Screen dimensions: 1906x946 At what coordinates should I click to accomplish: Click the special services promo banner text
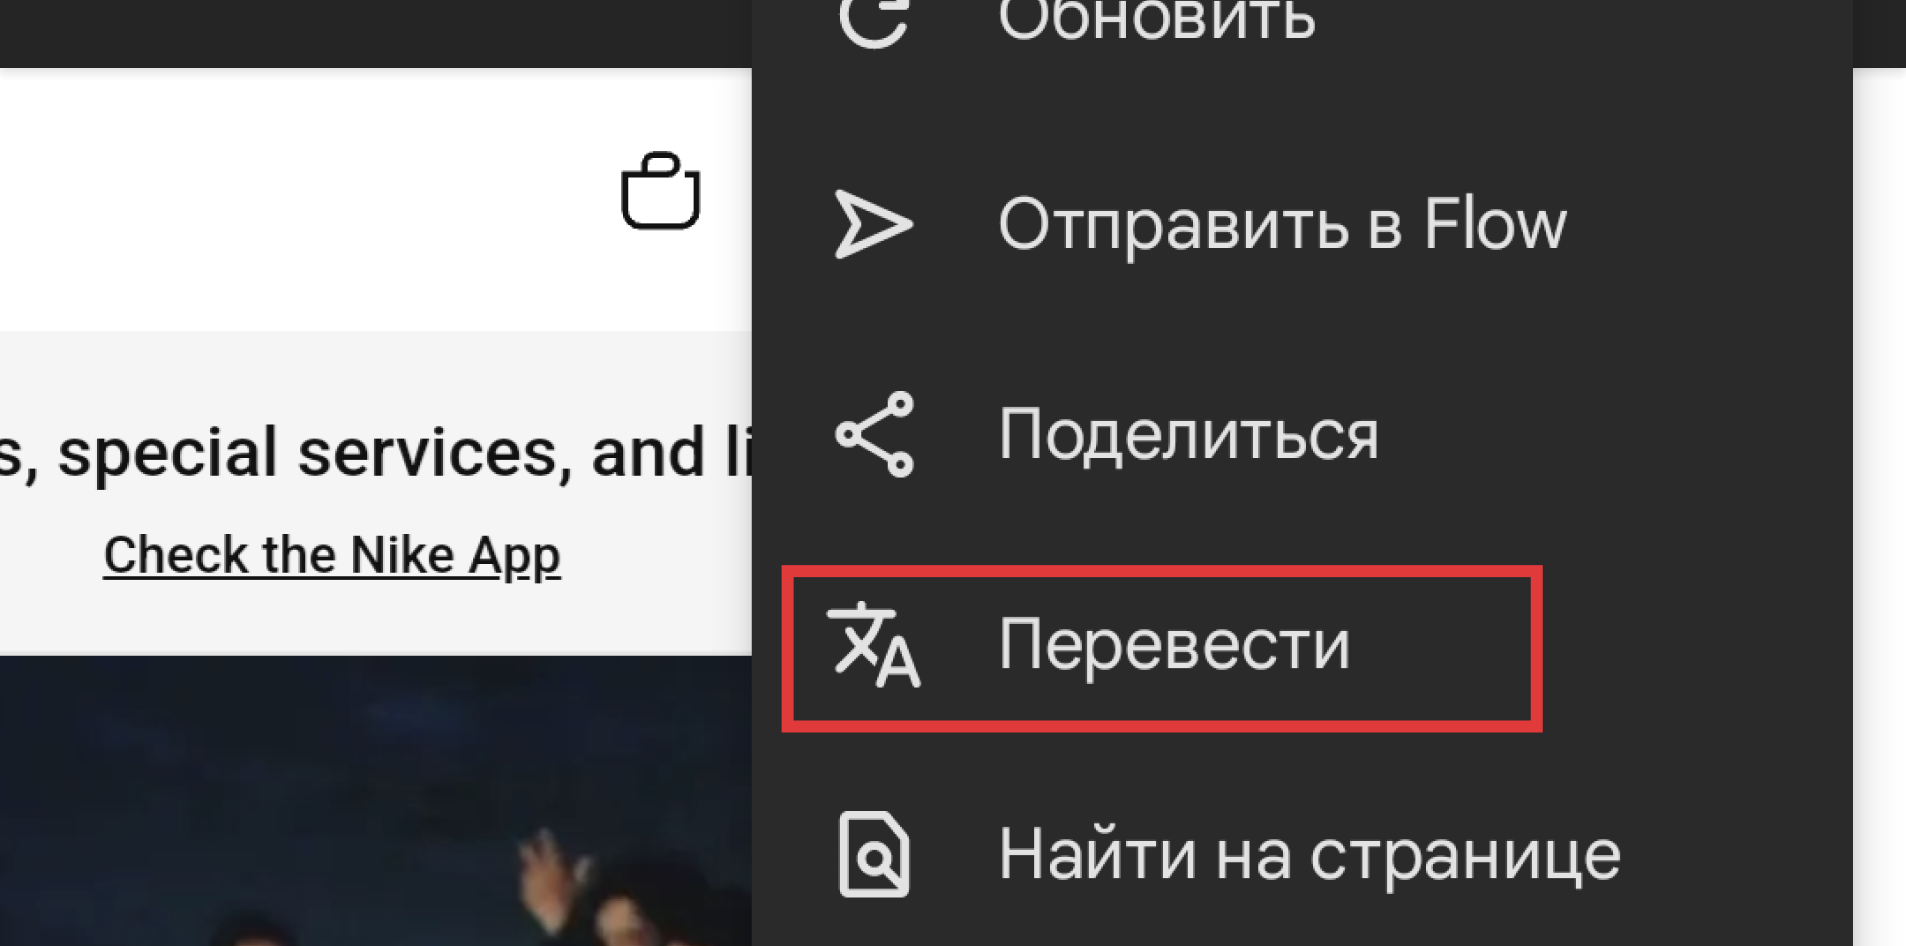(x=375, y=452)
